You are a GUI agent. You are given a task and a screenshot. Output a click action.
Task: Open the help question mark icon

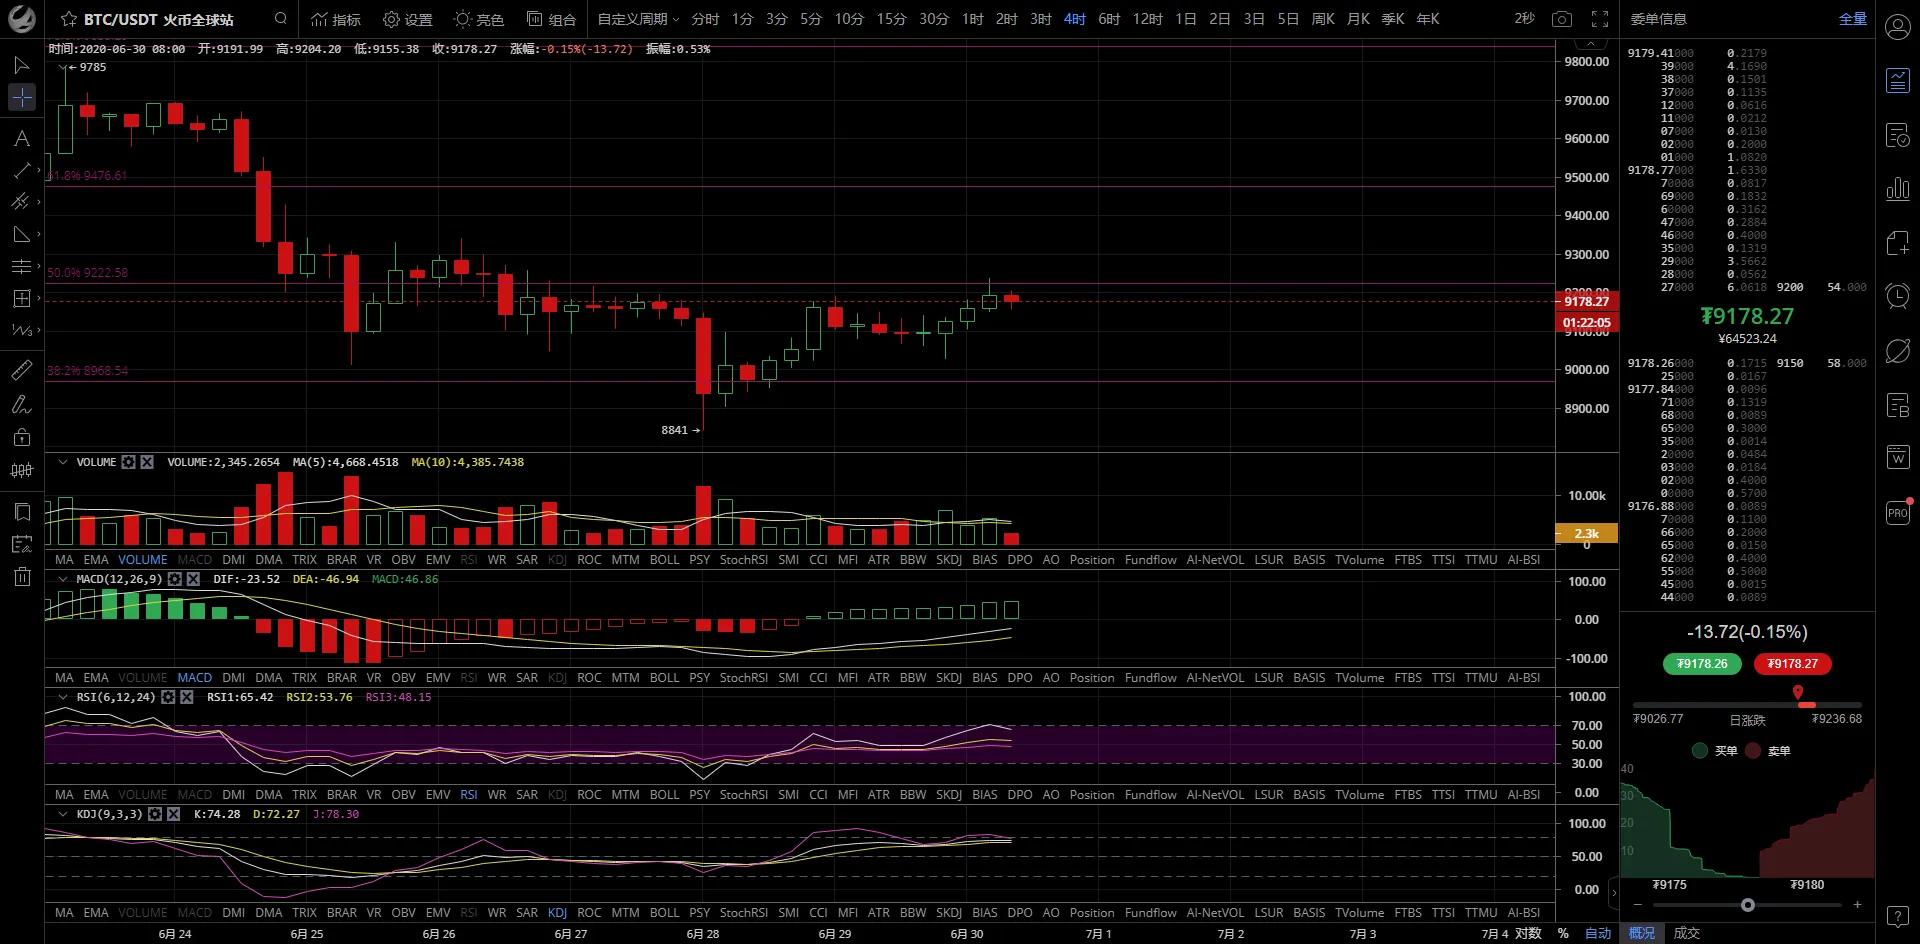(x=1897, y=917)
